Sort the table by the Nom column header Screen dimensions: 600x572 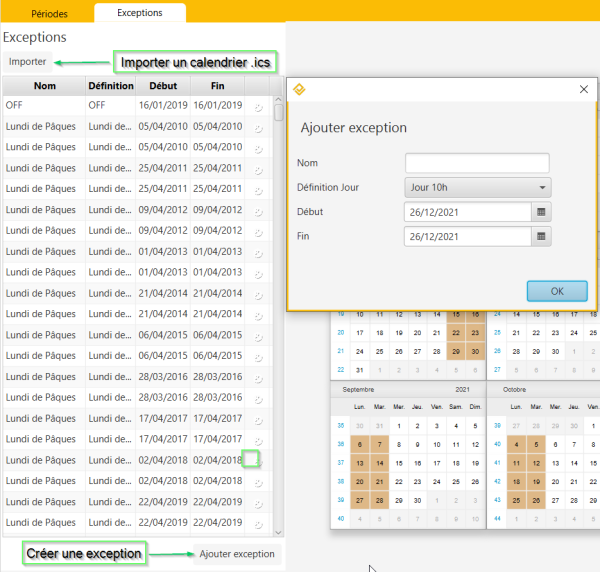point(44,86)
